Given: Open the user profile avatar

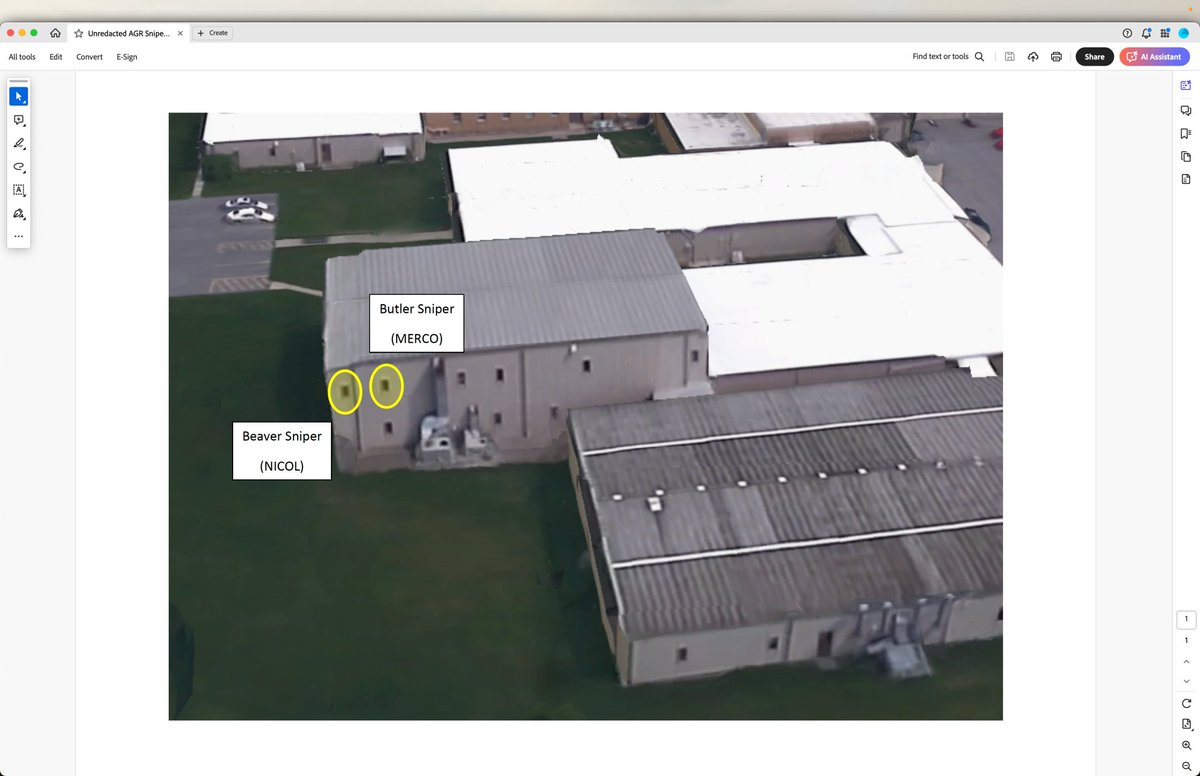Looking at the screenshot, I should [1184, 33].
